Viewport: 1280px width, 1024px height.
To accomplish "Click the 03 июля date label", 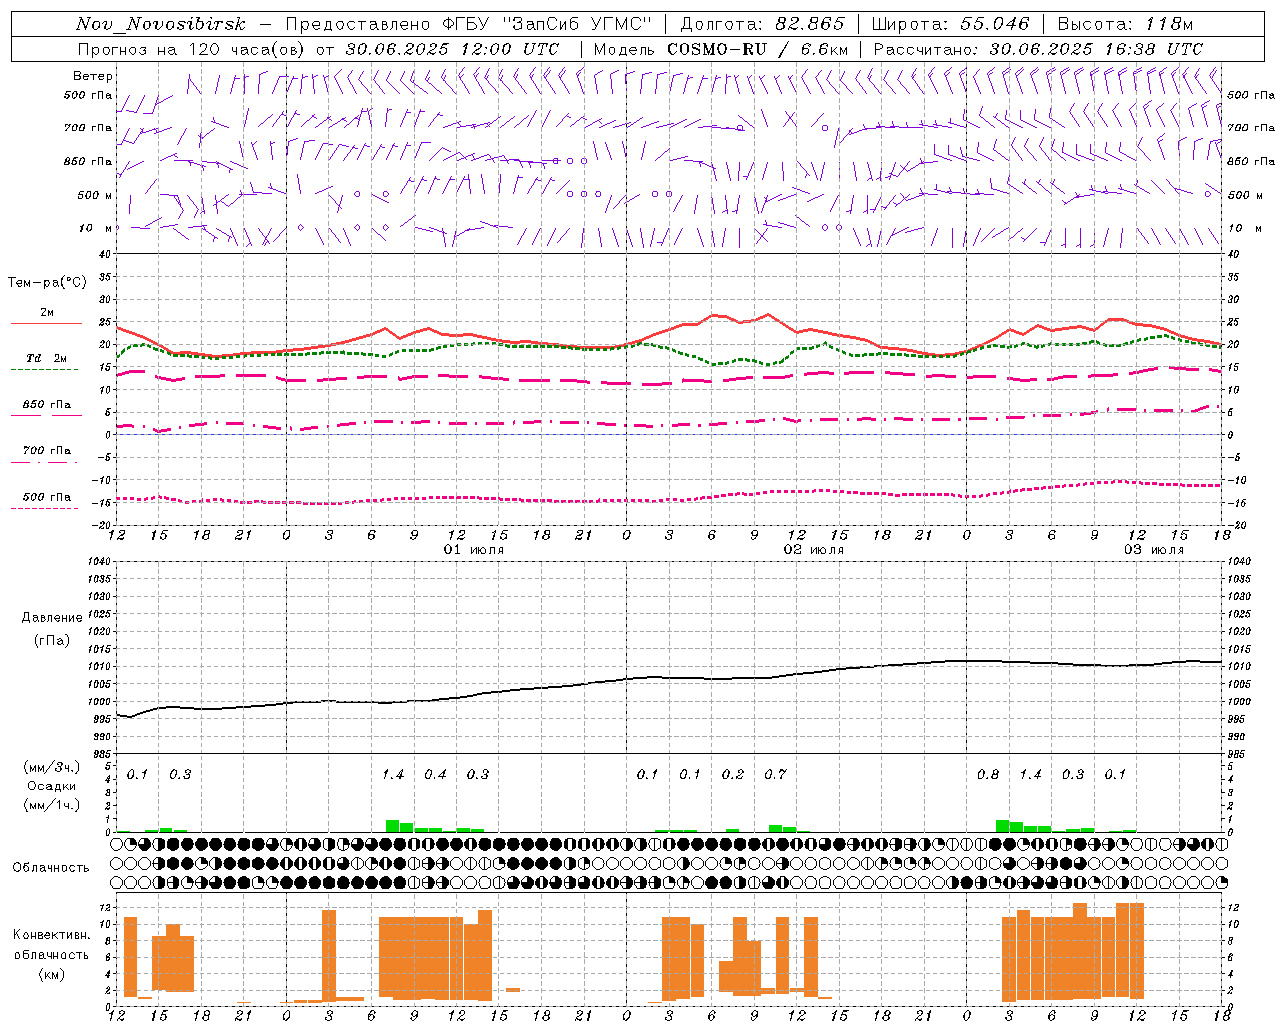I will point(1154,550).
